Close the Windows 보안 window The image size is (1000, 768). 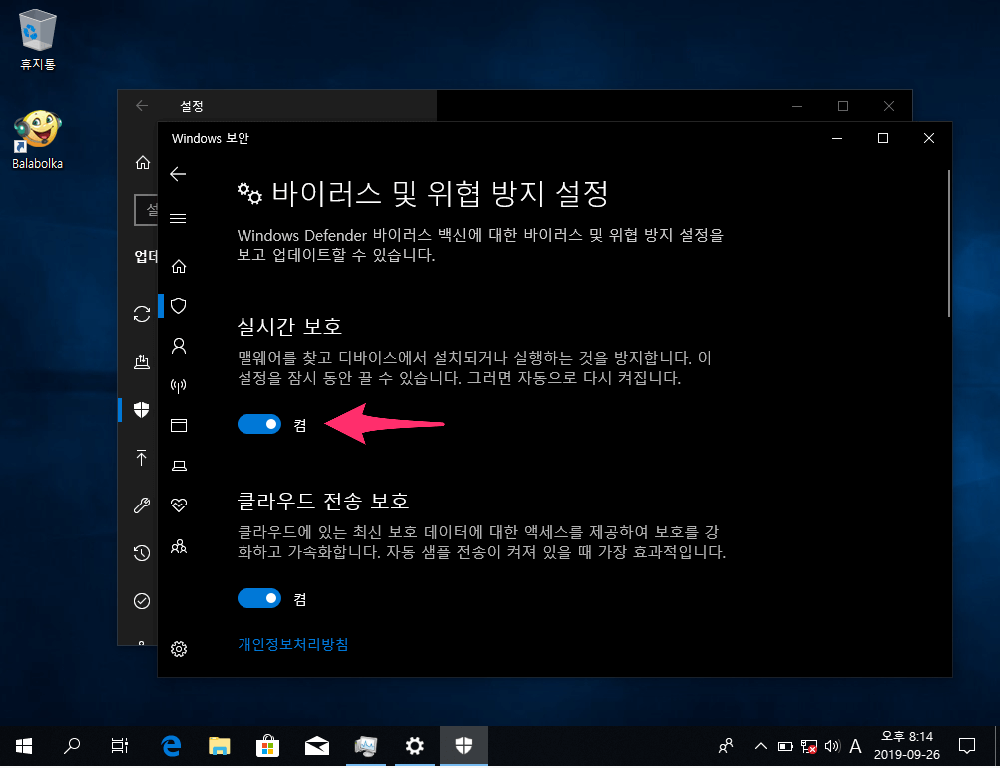click(x=929, y=138)
